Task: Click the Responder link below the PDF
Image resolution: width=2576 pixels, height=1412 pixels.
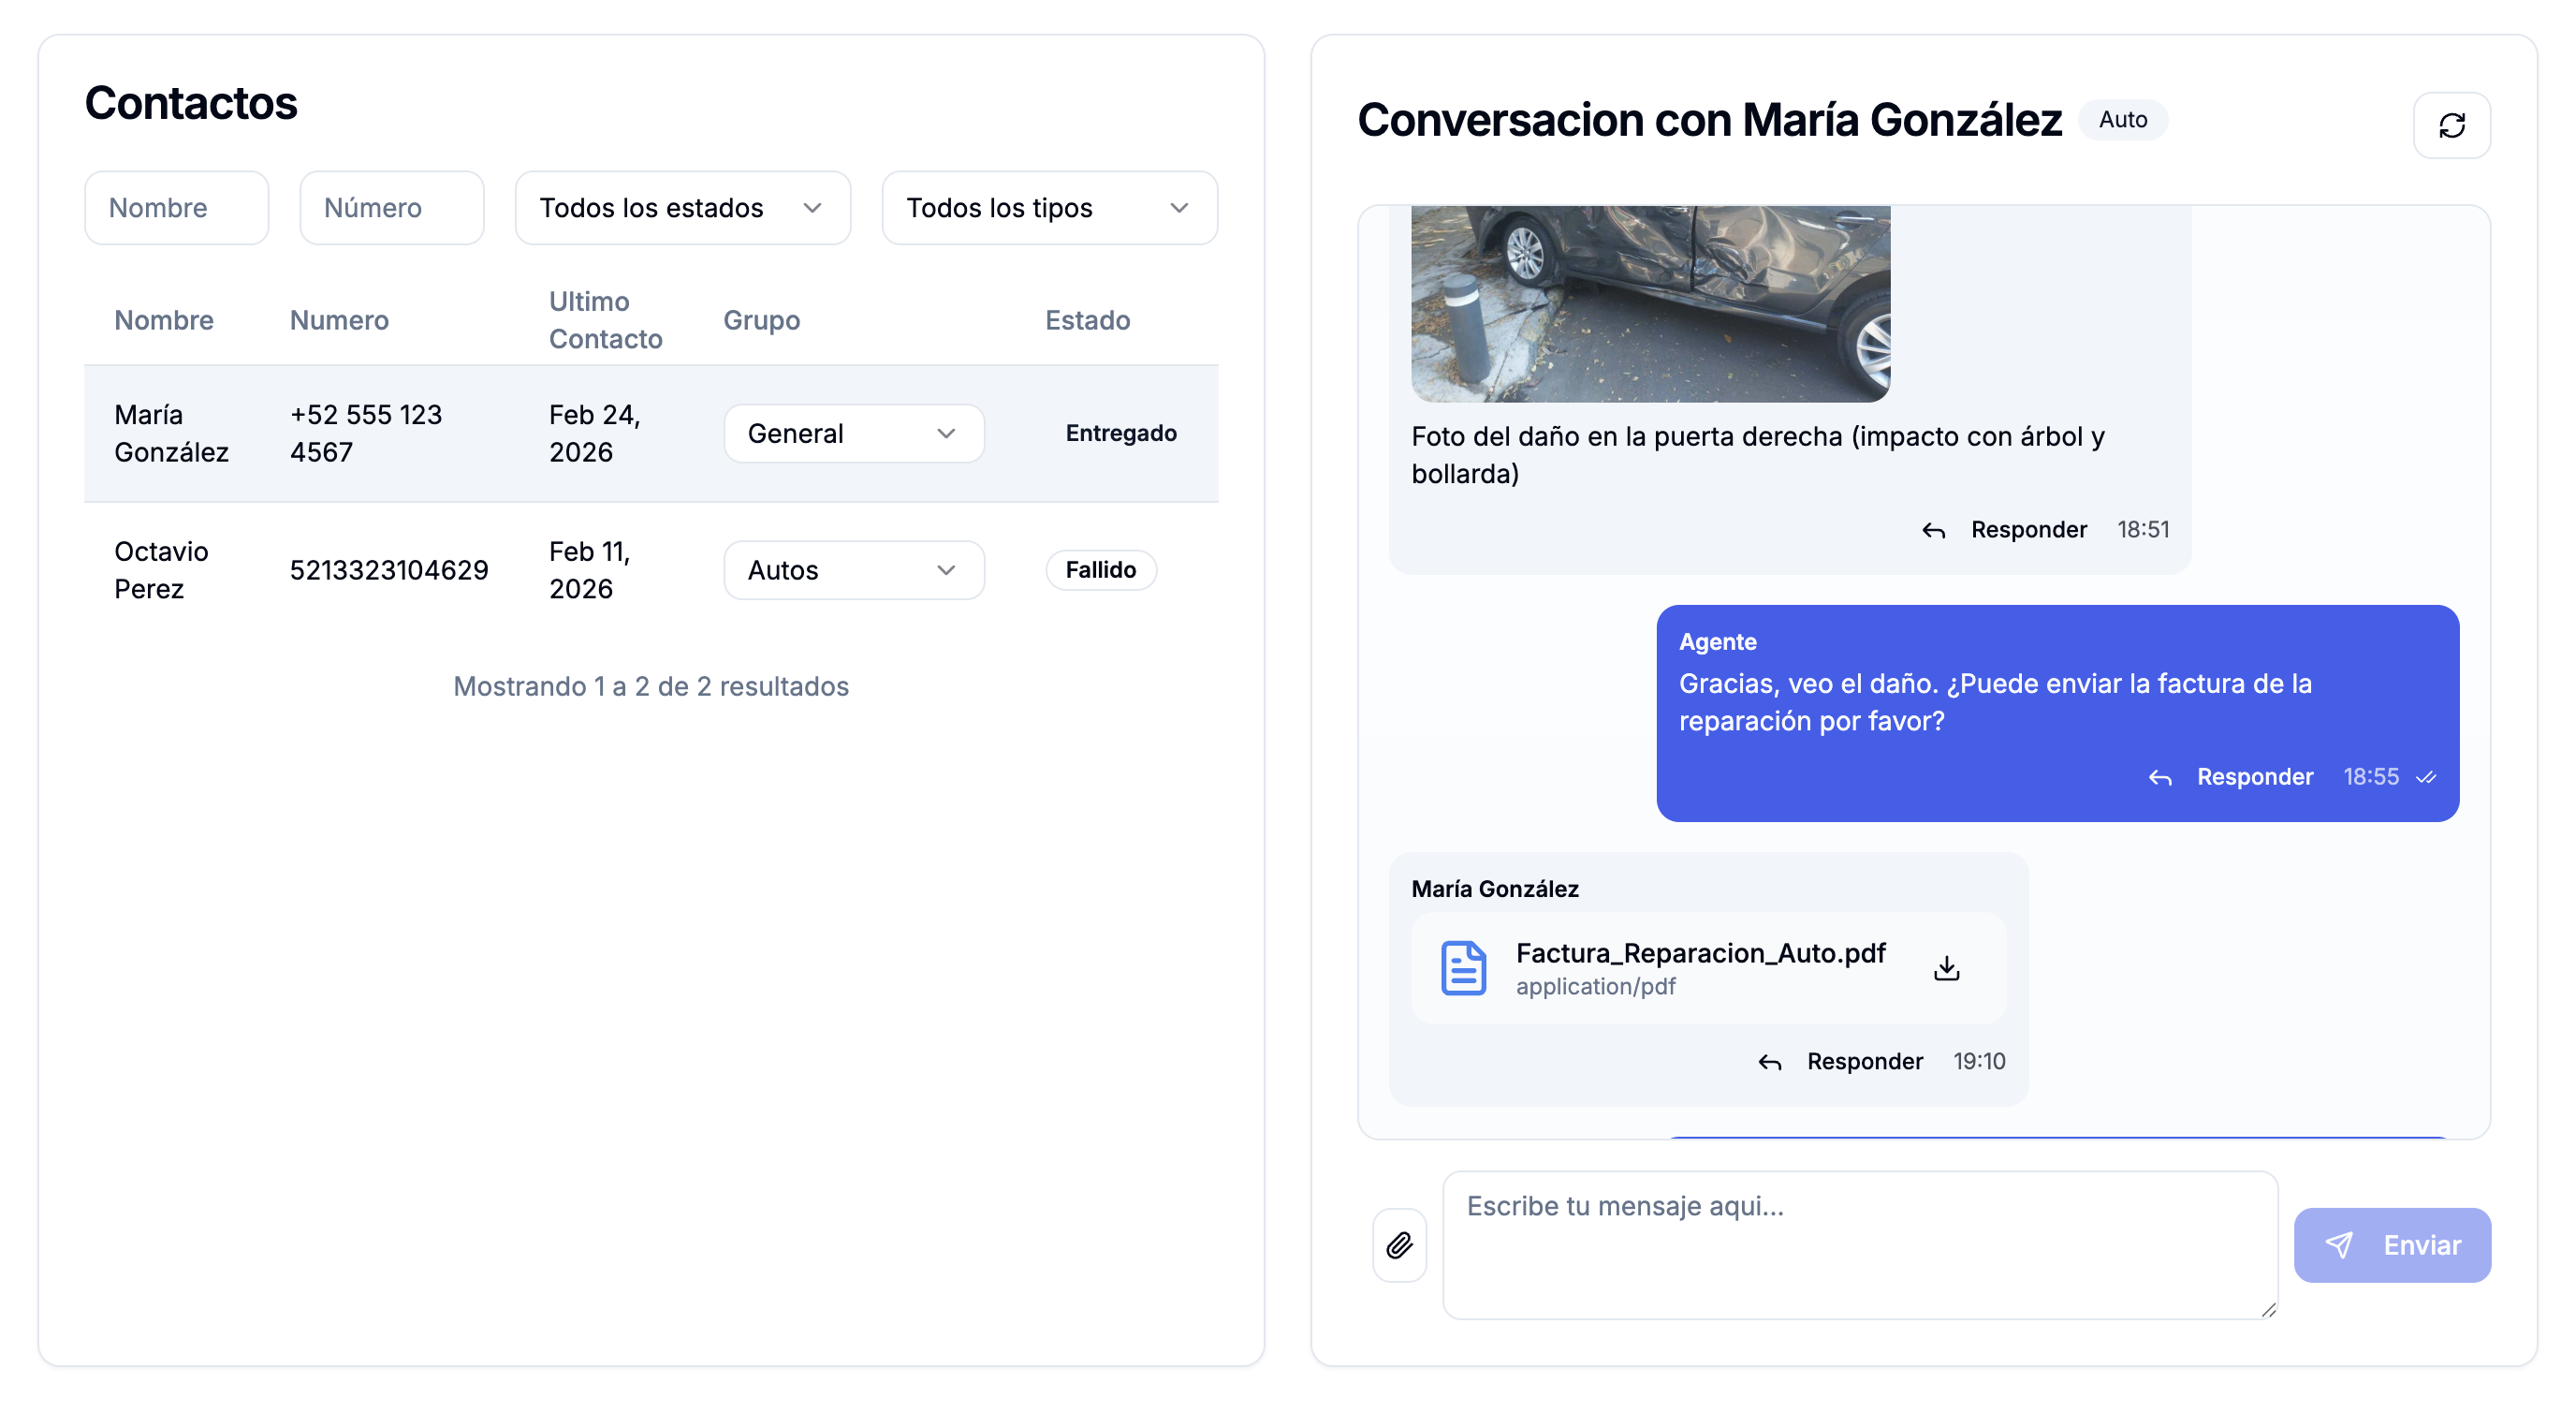Action: click(1865, 1062)
